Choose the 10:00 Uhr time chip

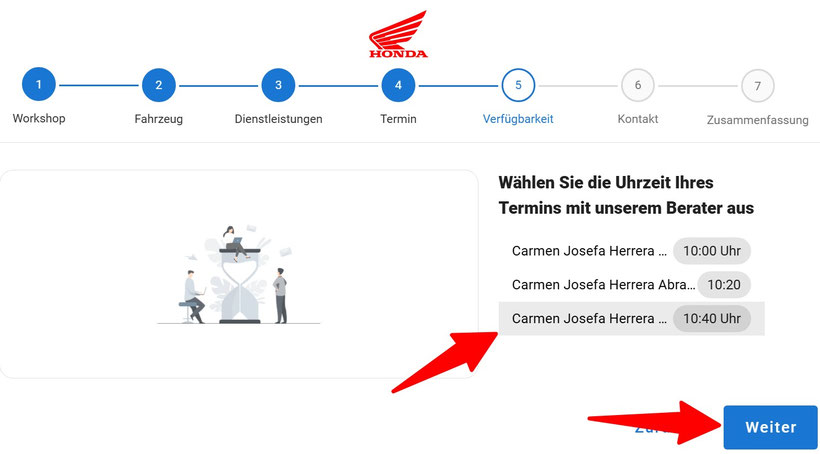pos(712,251)
